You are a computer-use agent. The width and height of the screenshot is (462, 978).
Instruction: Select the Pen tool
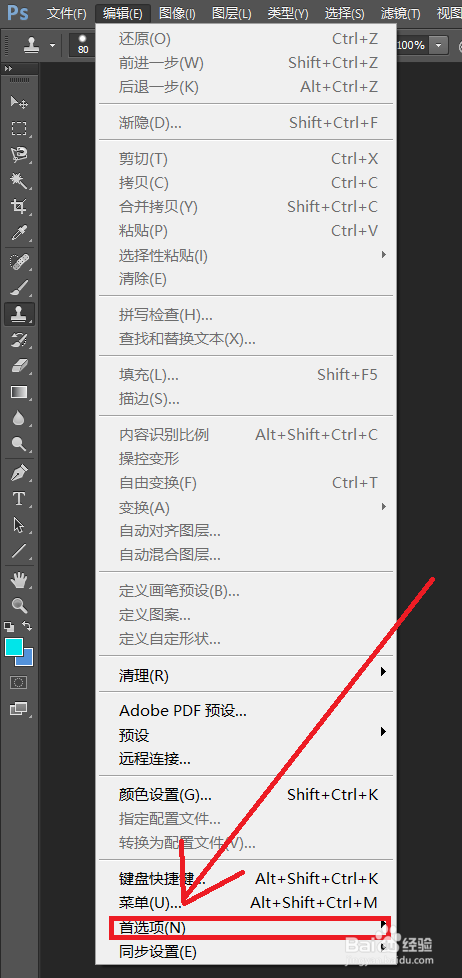point(19,473)
